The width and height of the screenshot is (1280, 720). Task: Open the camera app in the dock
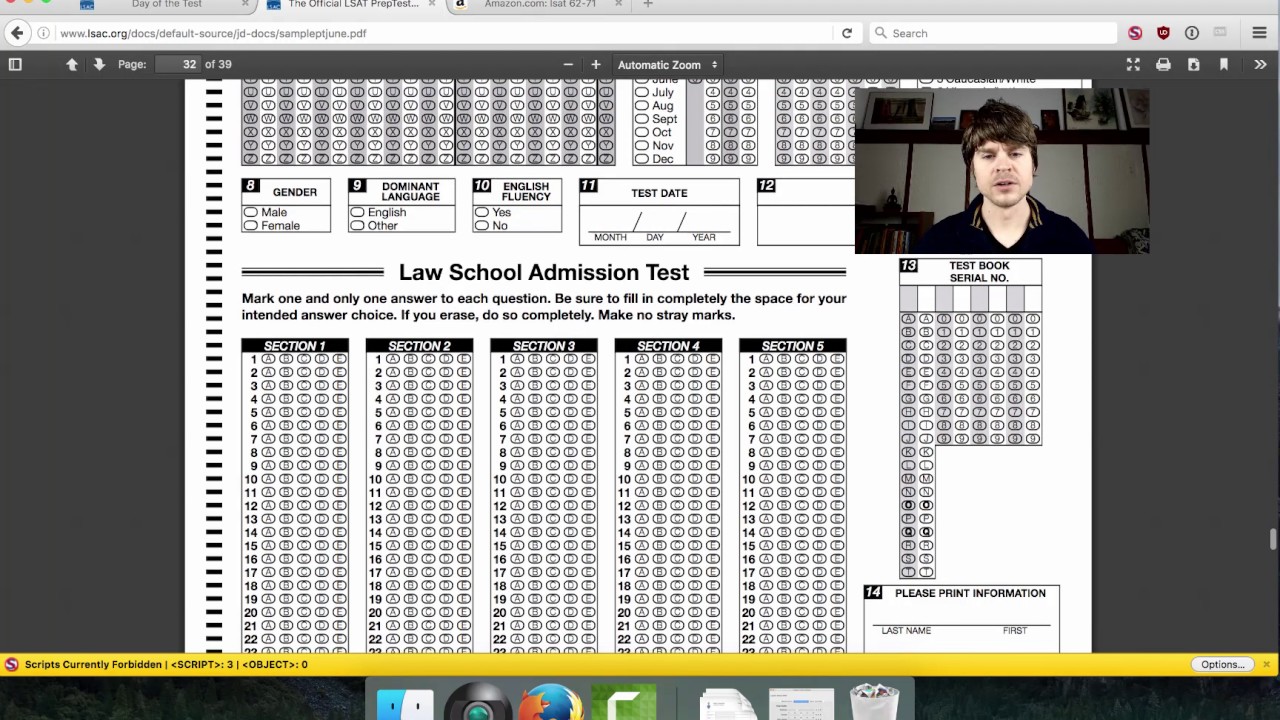point(478,703)
